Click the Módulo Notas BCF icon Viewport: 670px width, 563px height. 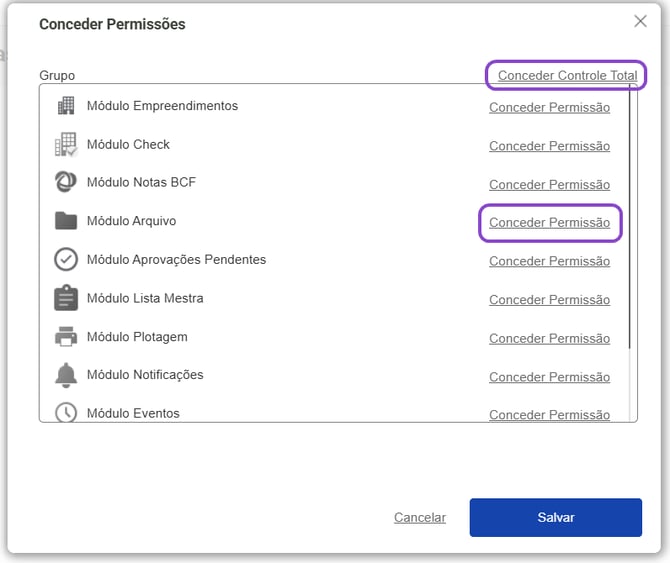point(66,183)
